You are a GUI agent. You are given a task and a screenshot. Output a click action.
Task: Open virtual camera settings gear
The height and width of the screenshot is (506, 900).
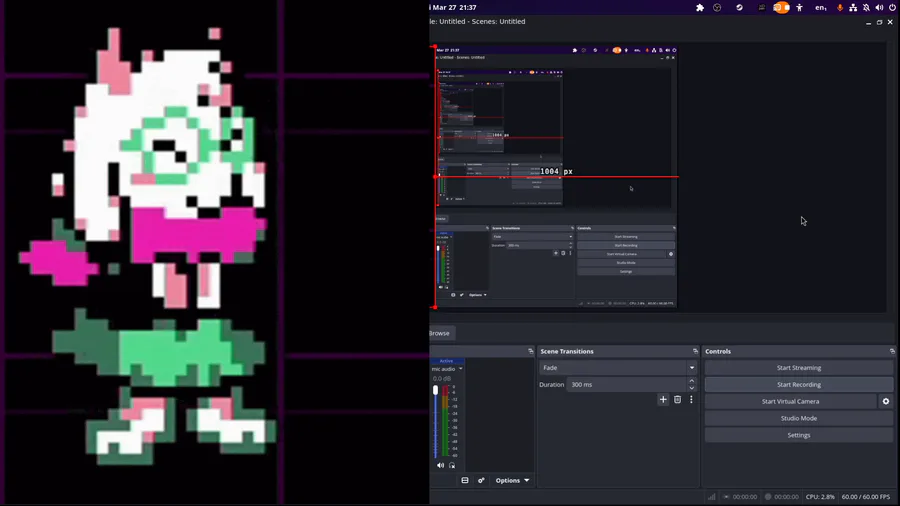point(886,402)
